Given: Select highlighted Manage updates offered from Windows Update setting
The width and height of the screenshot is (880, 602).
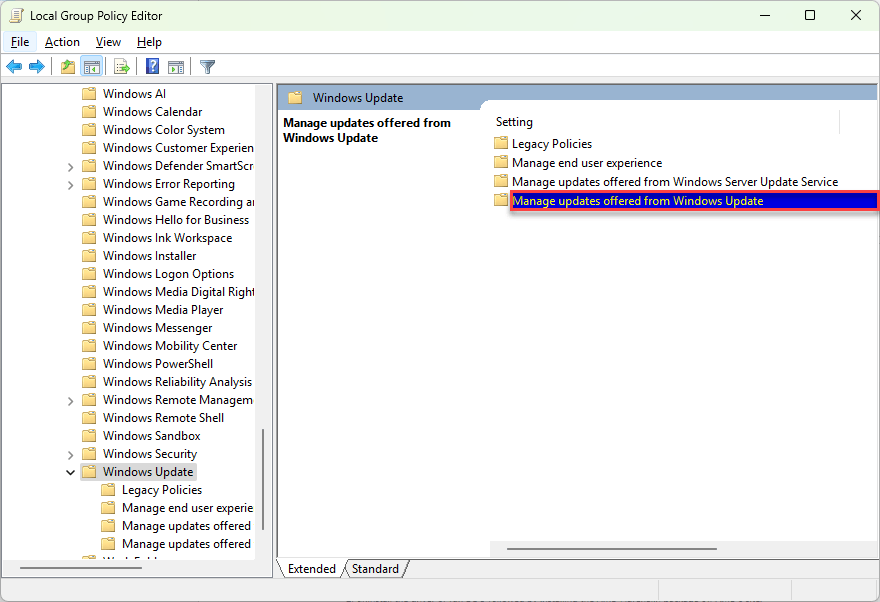Looking at the screenshot, I should pyautogui.click(x=694, y=201).
